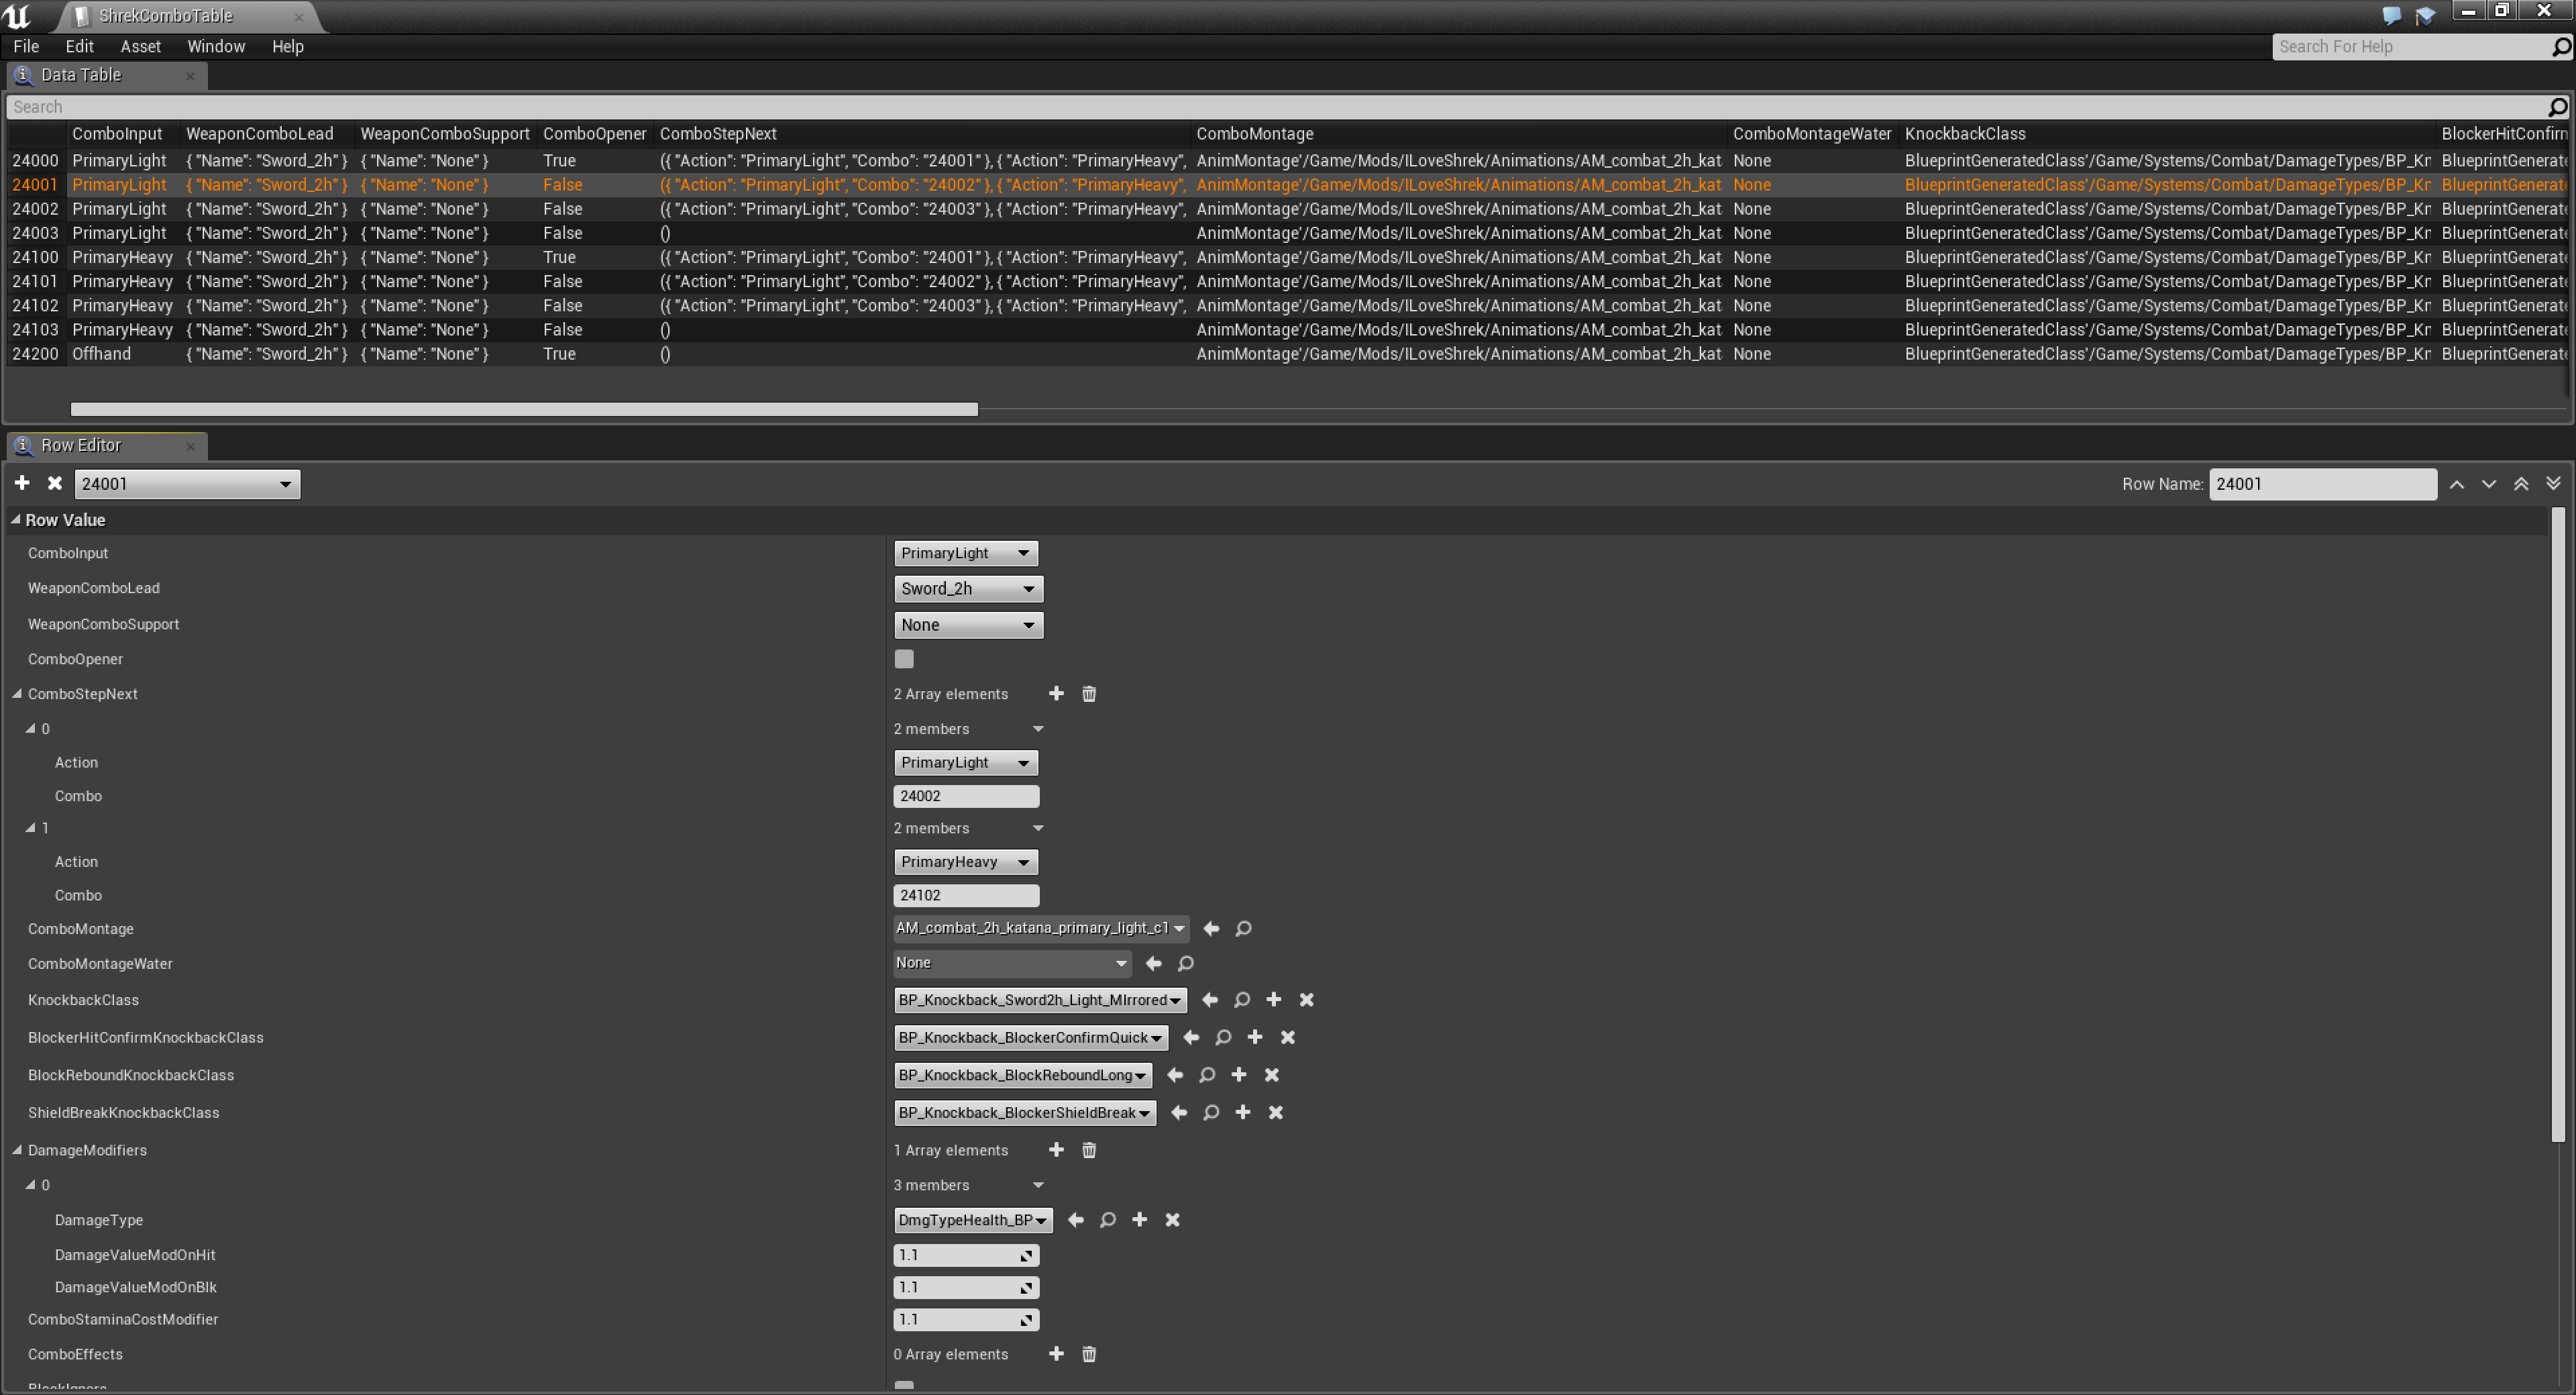Screen dimensions: 2576x1395
Task: Toggle the ComboOpener checkbox
Action: pos(904,658)
